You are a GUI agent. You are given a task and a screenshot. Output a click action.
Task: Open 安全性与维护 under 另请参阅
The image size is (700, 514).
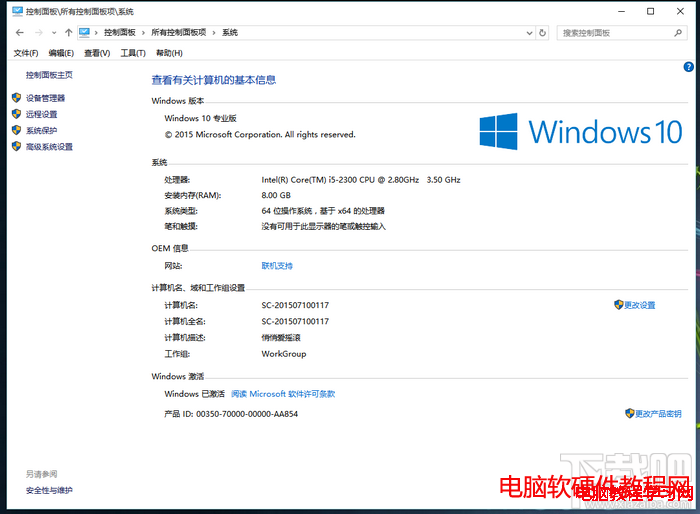(49, 490)
